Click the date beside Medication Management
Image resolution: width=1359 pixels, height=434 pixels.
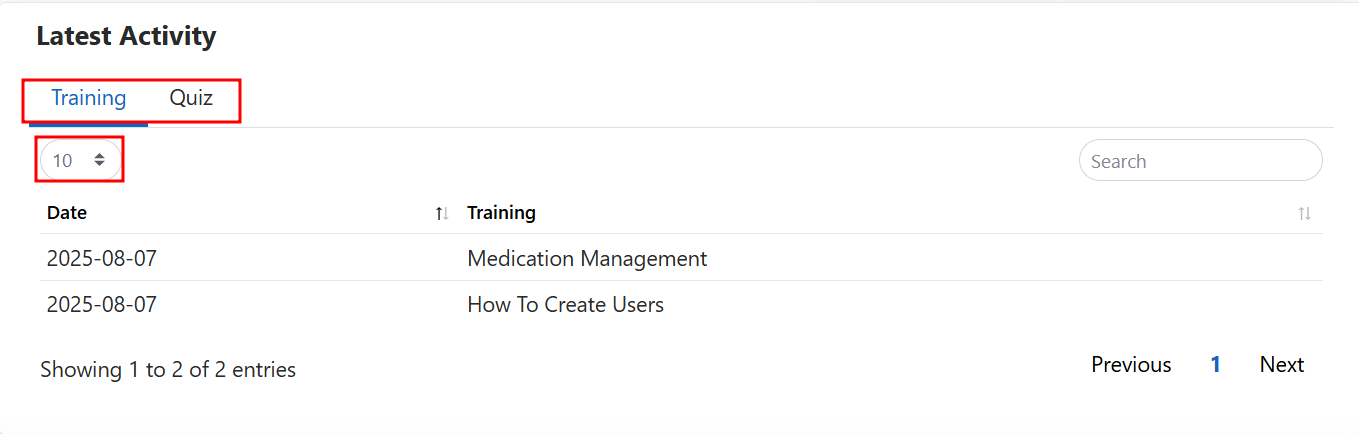point(102,259)
